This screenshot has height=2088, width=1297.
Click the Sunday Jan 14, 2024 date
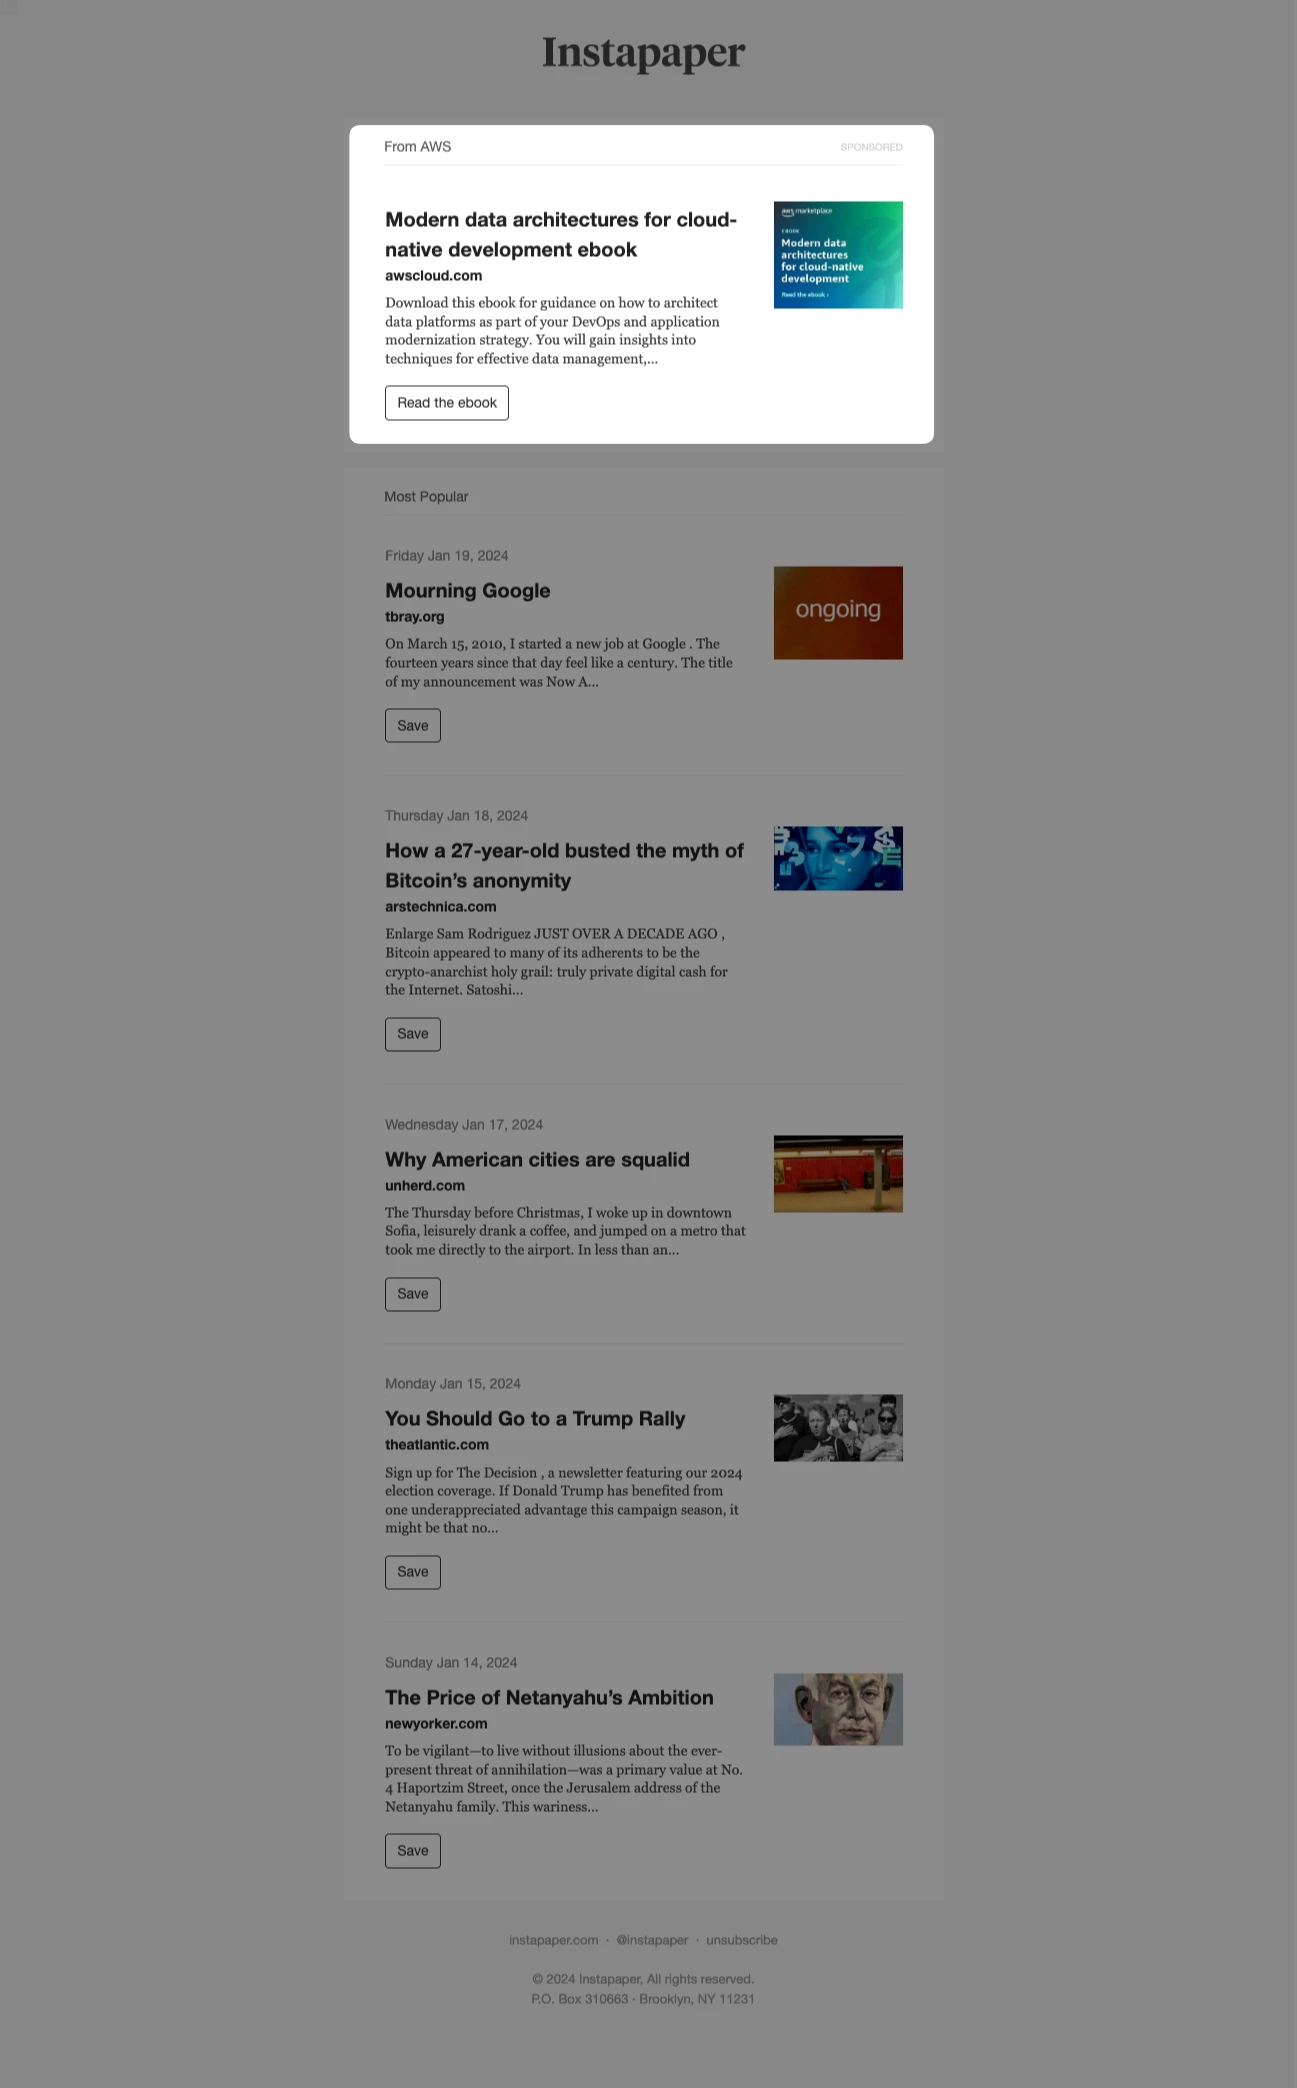coord(451,1662)
